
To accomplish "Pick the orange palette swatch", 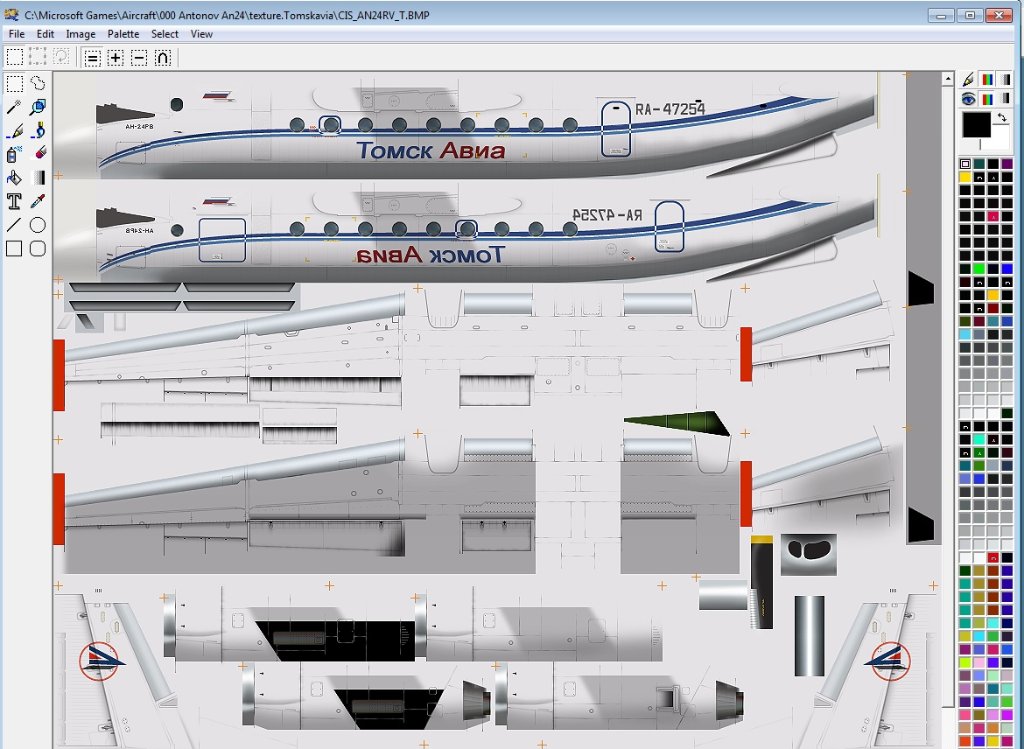I will 993,295.
